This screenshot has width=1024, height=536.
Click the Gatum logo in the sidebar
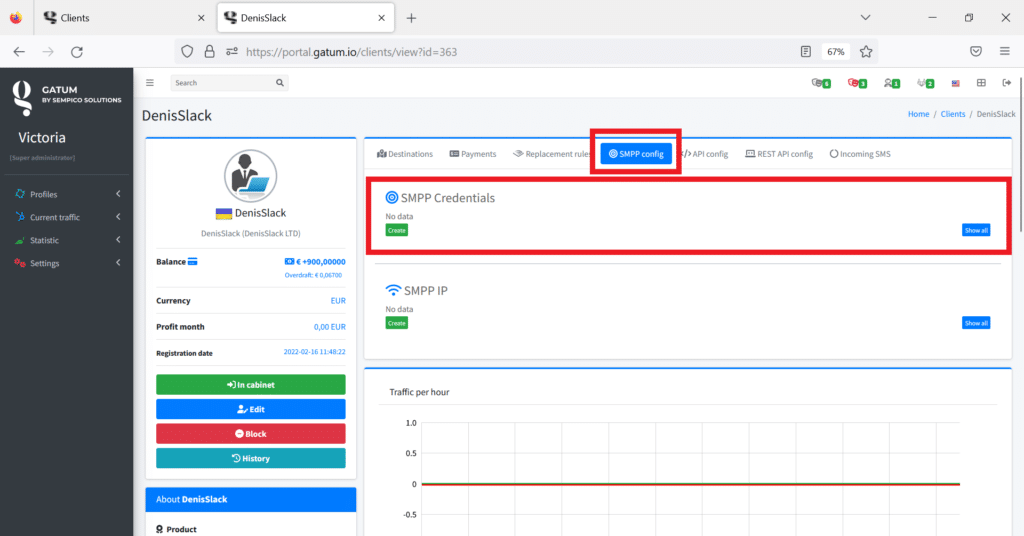point(67,97)
